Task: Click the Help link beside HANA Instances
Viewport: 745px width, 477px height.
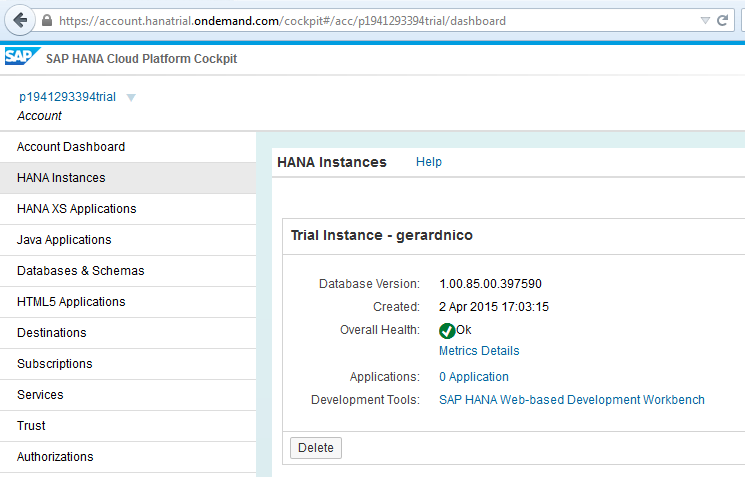Action: coord(429,162)
